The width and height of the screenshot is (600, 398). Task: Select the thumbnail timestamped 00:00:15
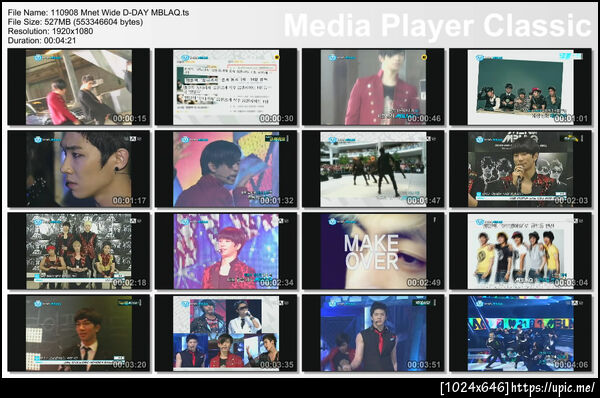coord(78,87)
